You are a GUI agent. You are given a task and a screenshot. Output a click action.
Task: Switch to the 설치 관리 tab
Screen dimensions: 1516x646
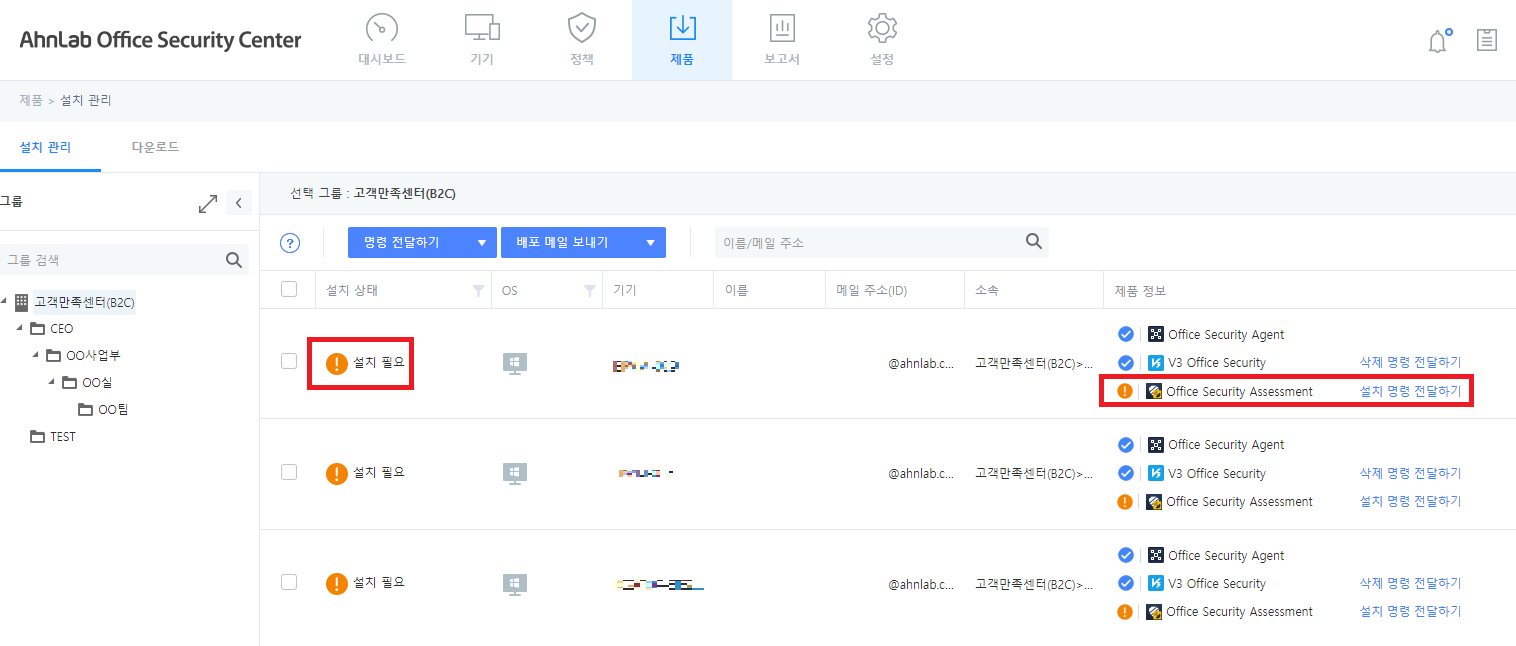click(46, 147)
